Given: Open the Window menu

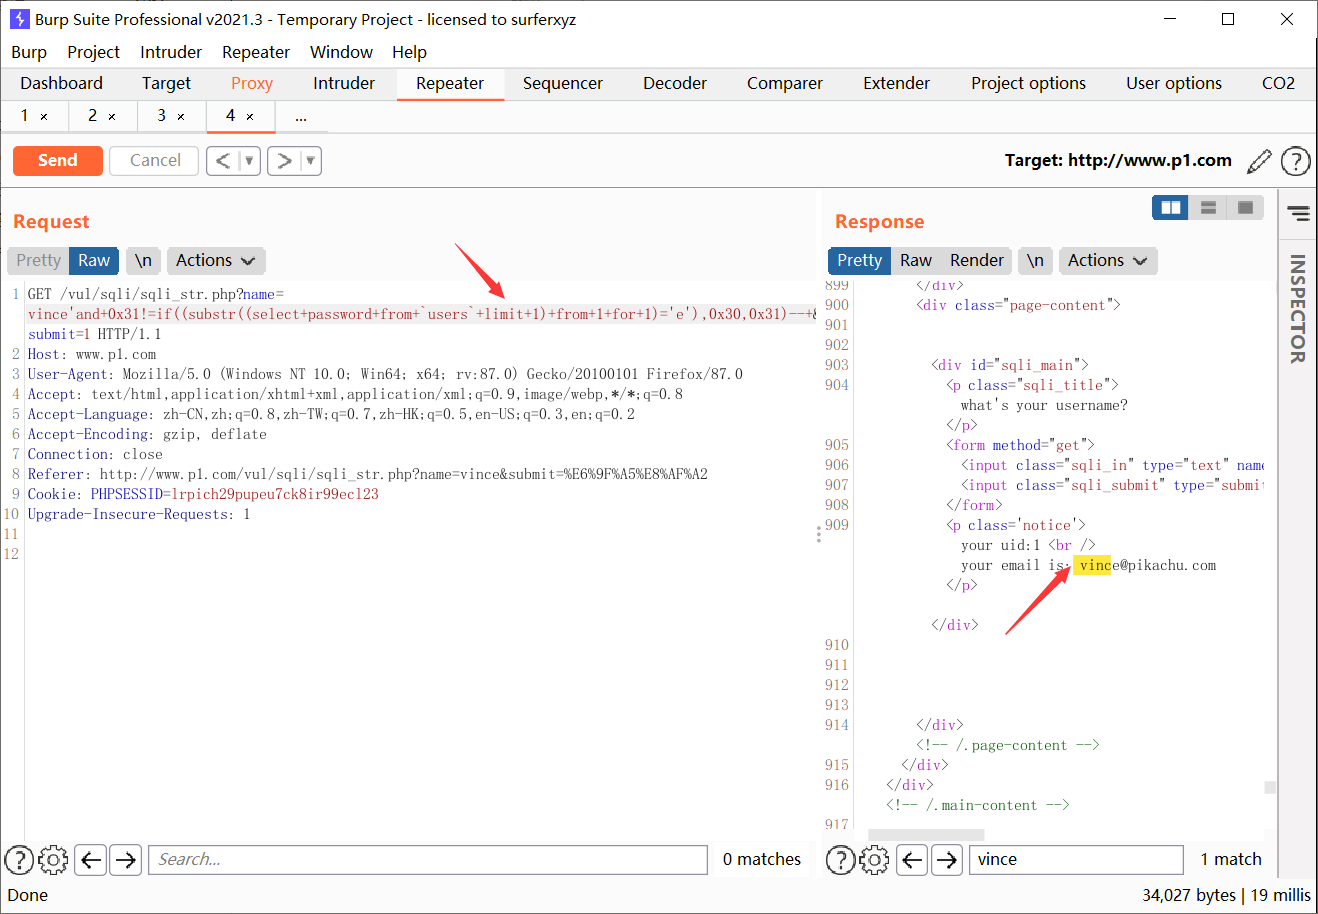Looking at the screenshot, I should click(x=341, y=52).
